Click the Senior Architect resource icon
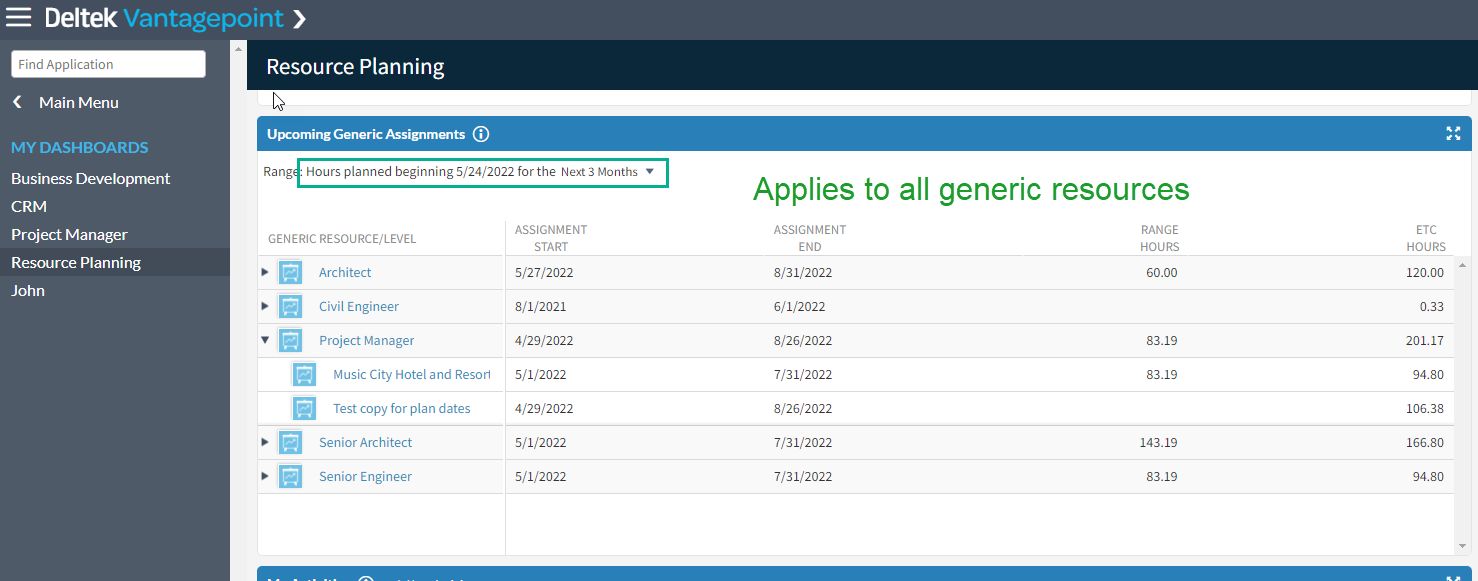 tap(290, 443)
